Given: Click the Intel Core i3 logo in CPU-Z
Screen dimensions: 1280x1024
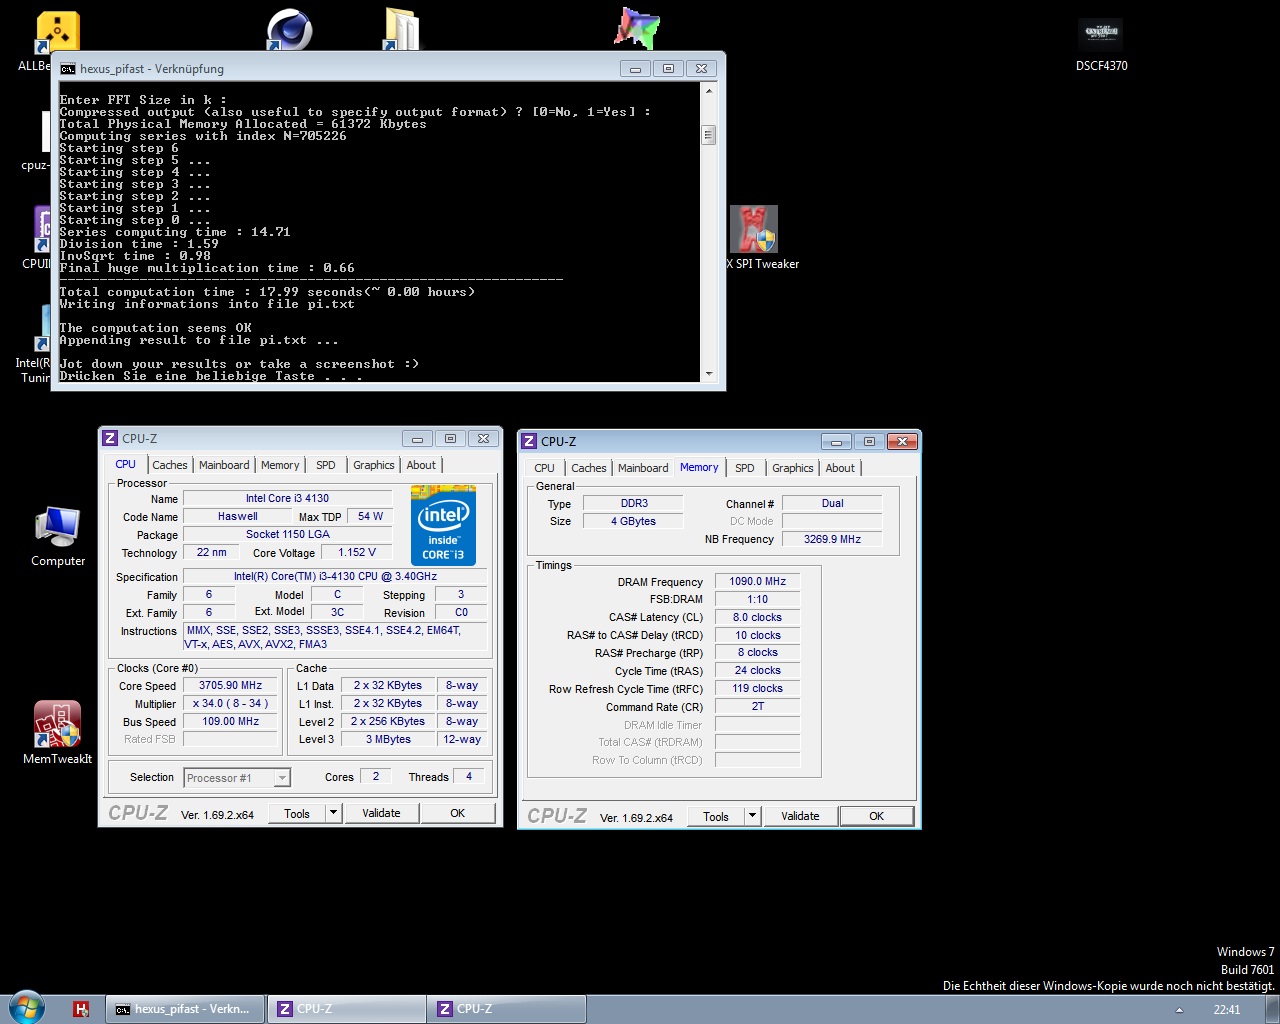Looking at the screenshot, I should click(x=443, y=525).
